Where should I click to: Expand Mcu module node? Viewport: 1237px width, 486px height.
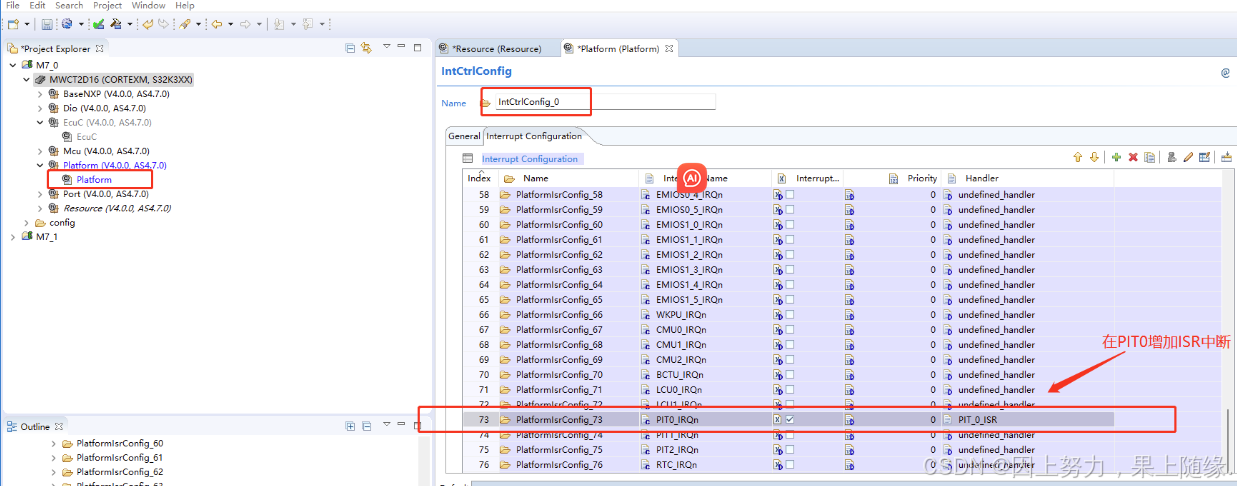pyautogui.click(x=40, y=151)
